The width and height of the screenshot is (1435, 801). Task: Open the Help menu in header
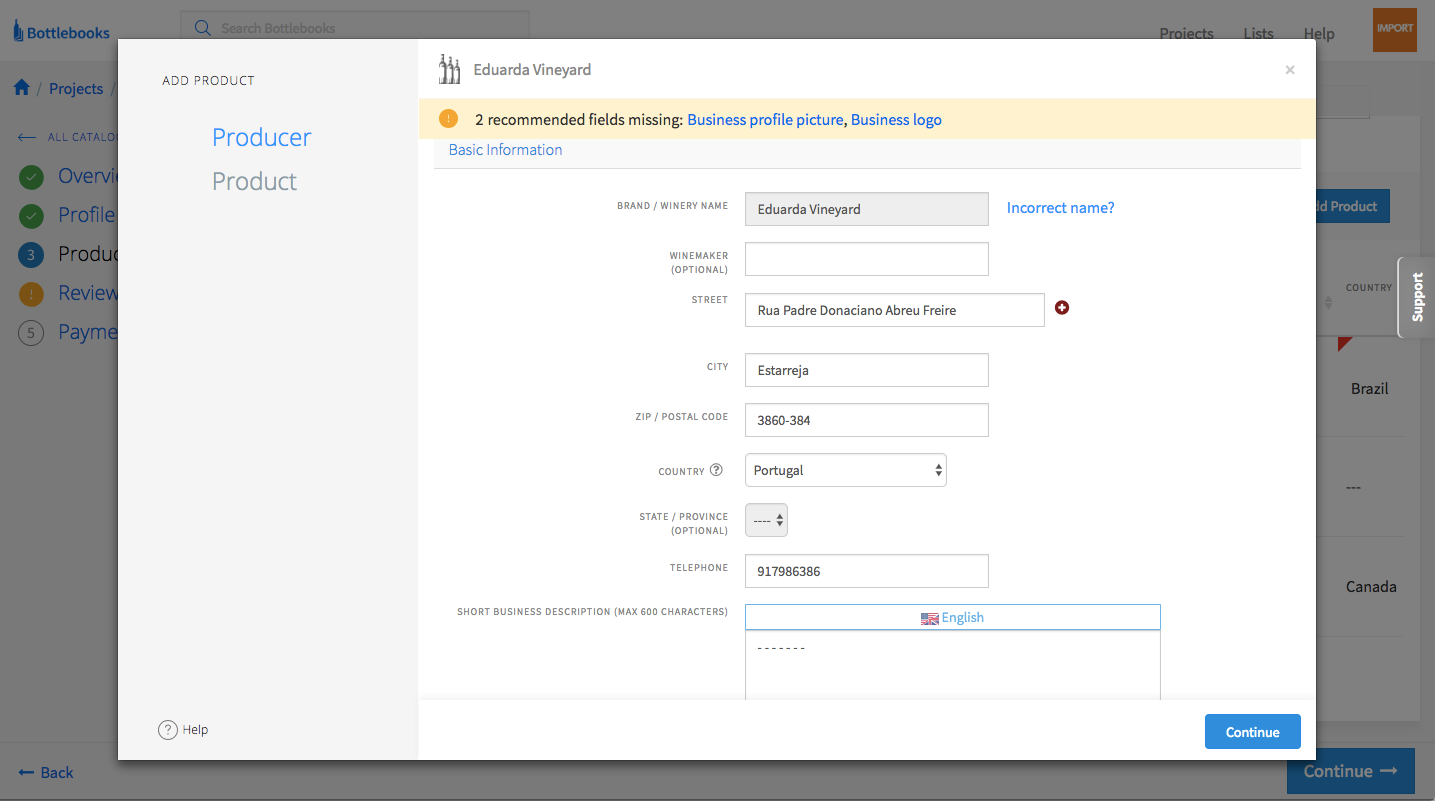[x=1319, y=33]
